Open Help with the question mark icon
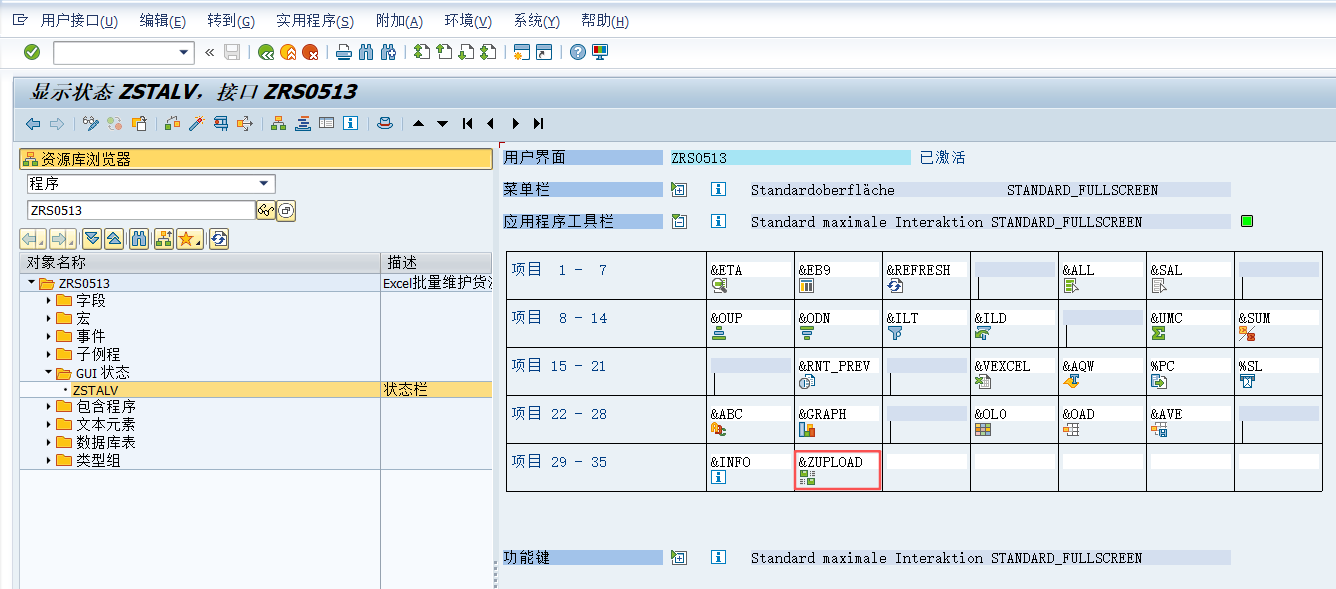The image size is (1336, 589). coord(577,52)
